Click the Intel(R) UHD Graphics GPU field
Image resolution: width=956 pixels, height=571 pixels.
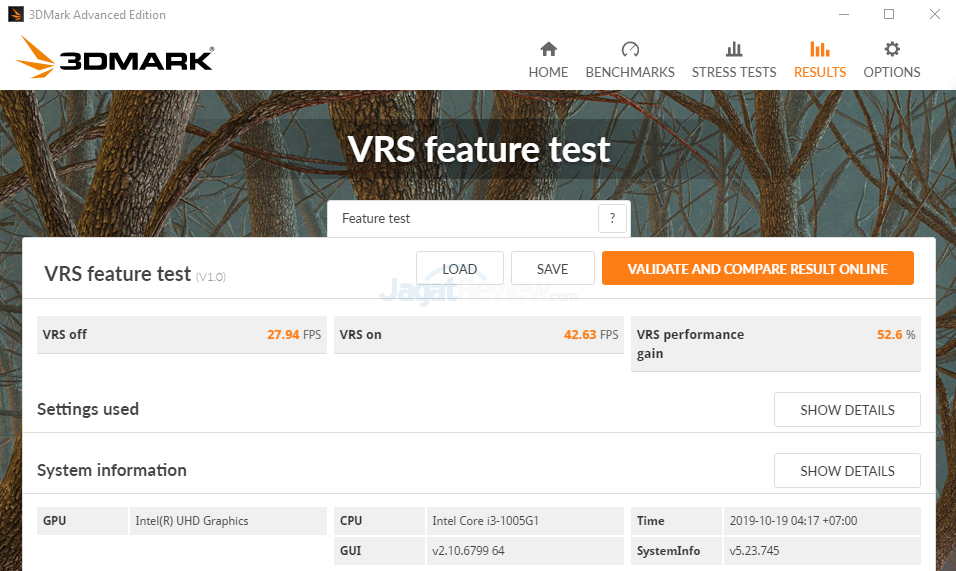tap(227, 521)
